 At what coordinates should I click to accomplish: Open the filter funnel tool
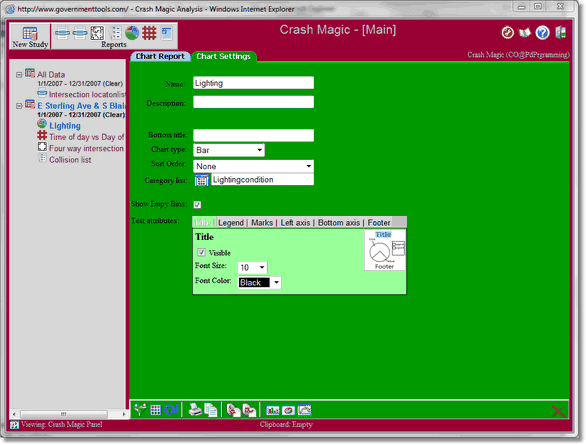click(140, 410)
